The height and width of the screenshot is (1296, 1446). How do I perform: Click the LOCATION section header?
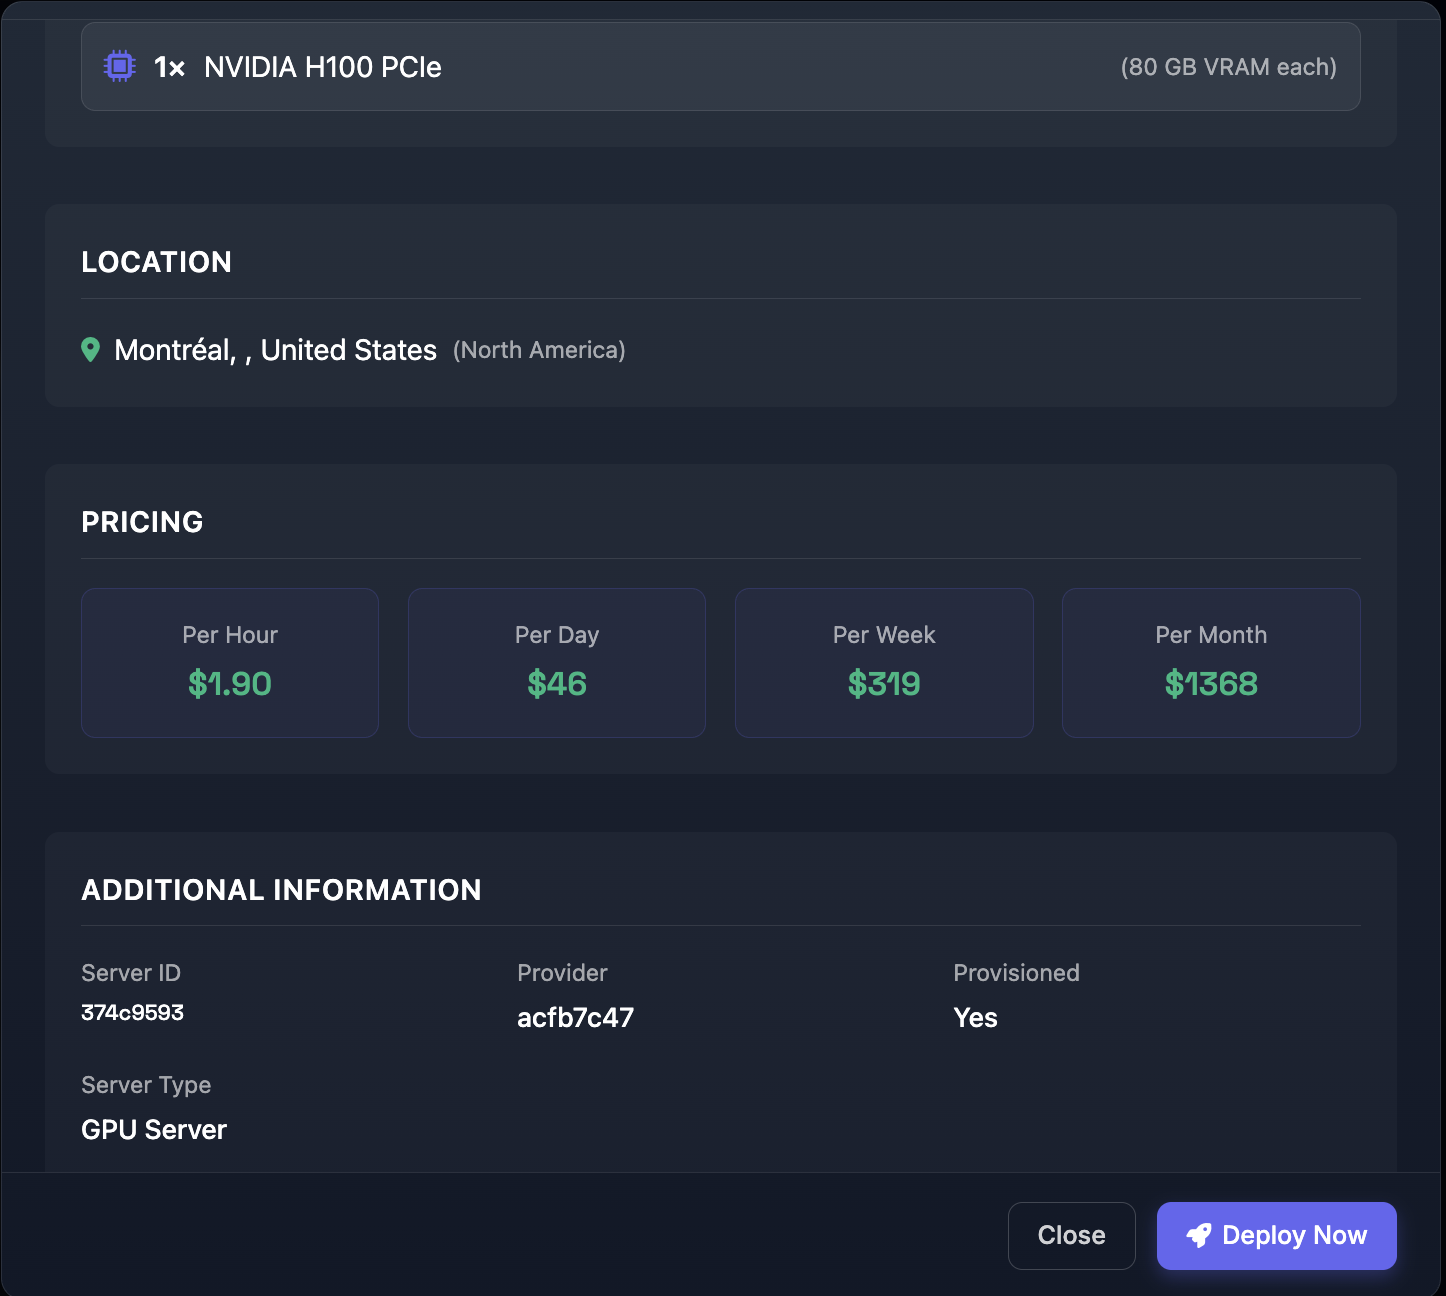click(156, 262)
